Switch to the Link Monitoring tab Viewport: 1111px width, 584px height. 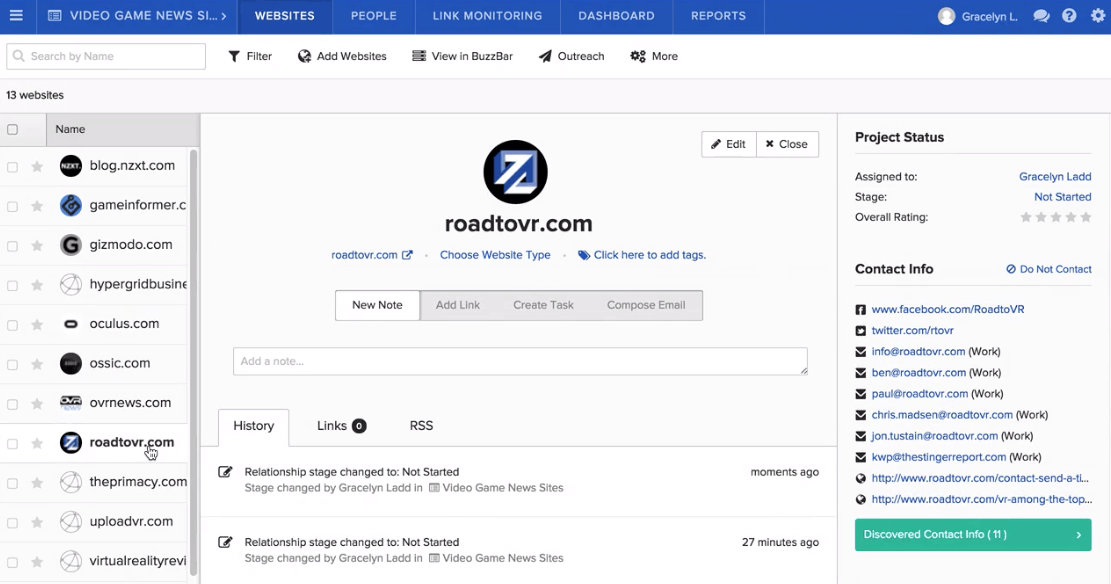point(487,16)
